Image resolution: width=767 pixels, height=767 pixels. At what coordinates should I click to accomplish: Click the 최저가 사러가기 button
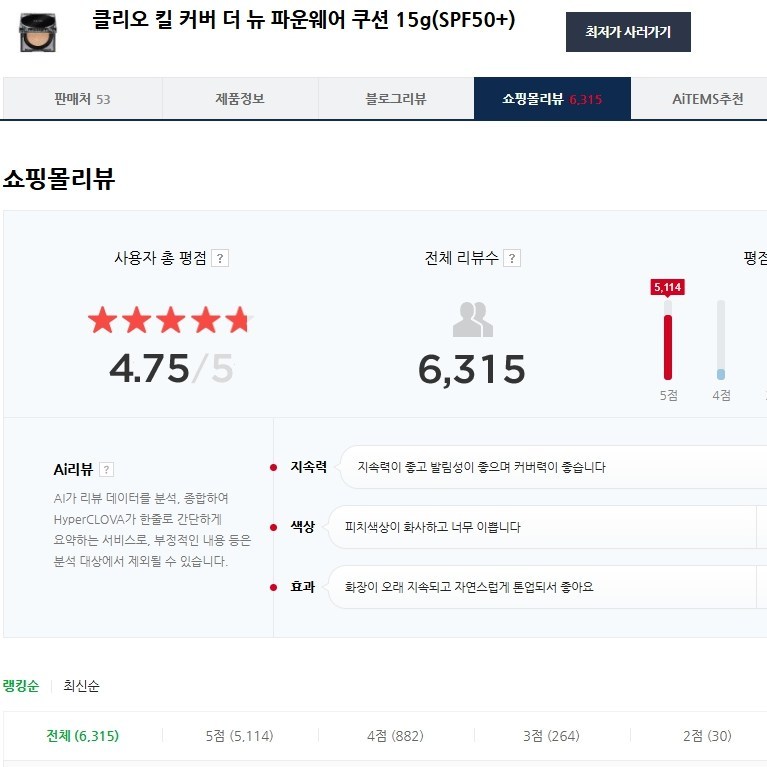pyautogui.click(x=627, y=32)
